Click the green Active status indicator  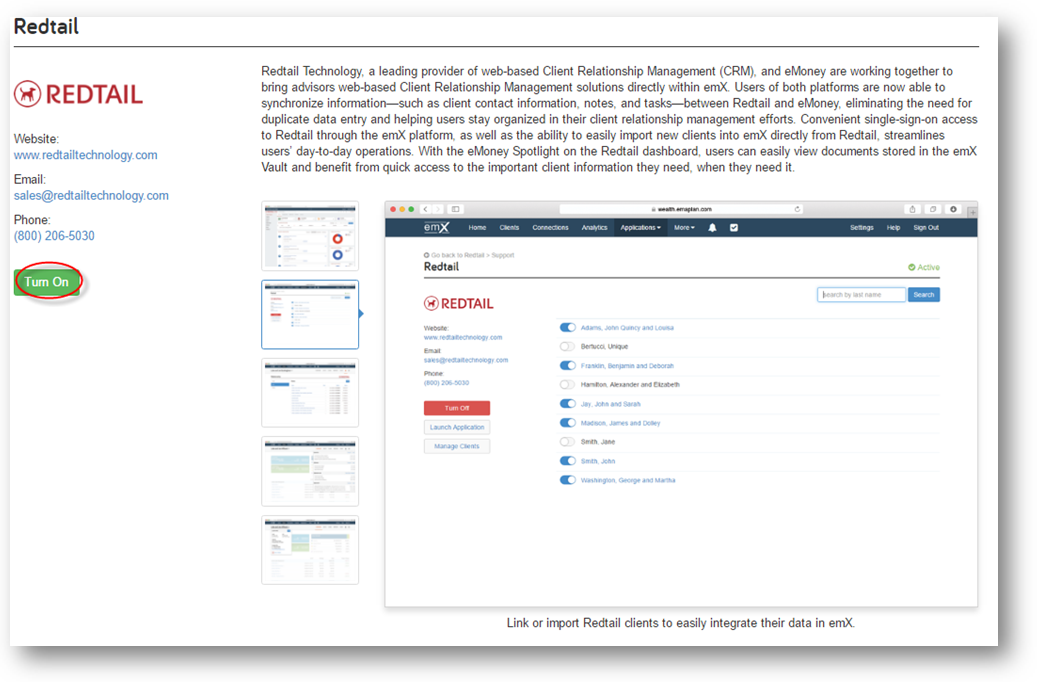point(924,267)
